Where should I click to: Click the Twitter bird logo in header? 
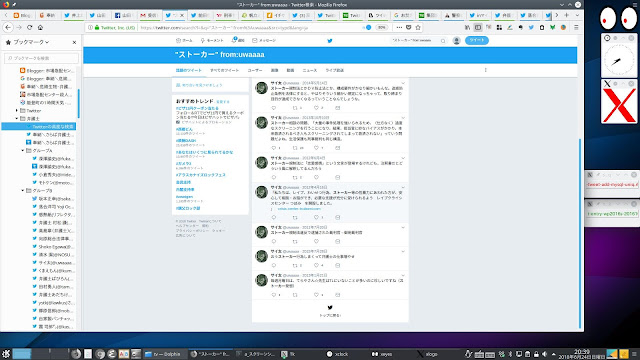330,41
